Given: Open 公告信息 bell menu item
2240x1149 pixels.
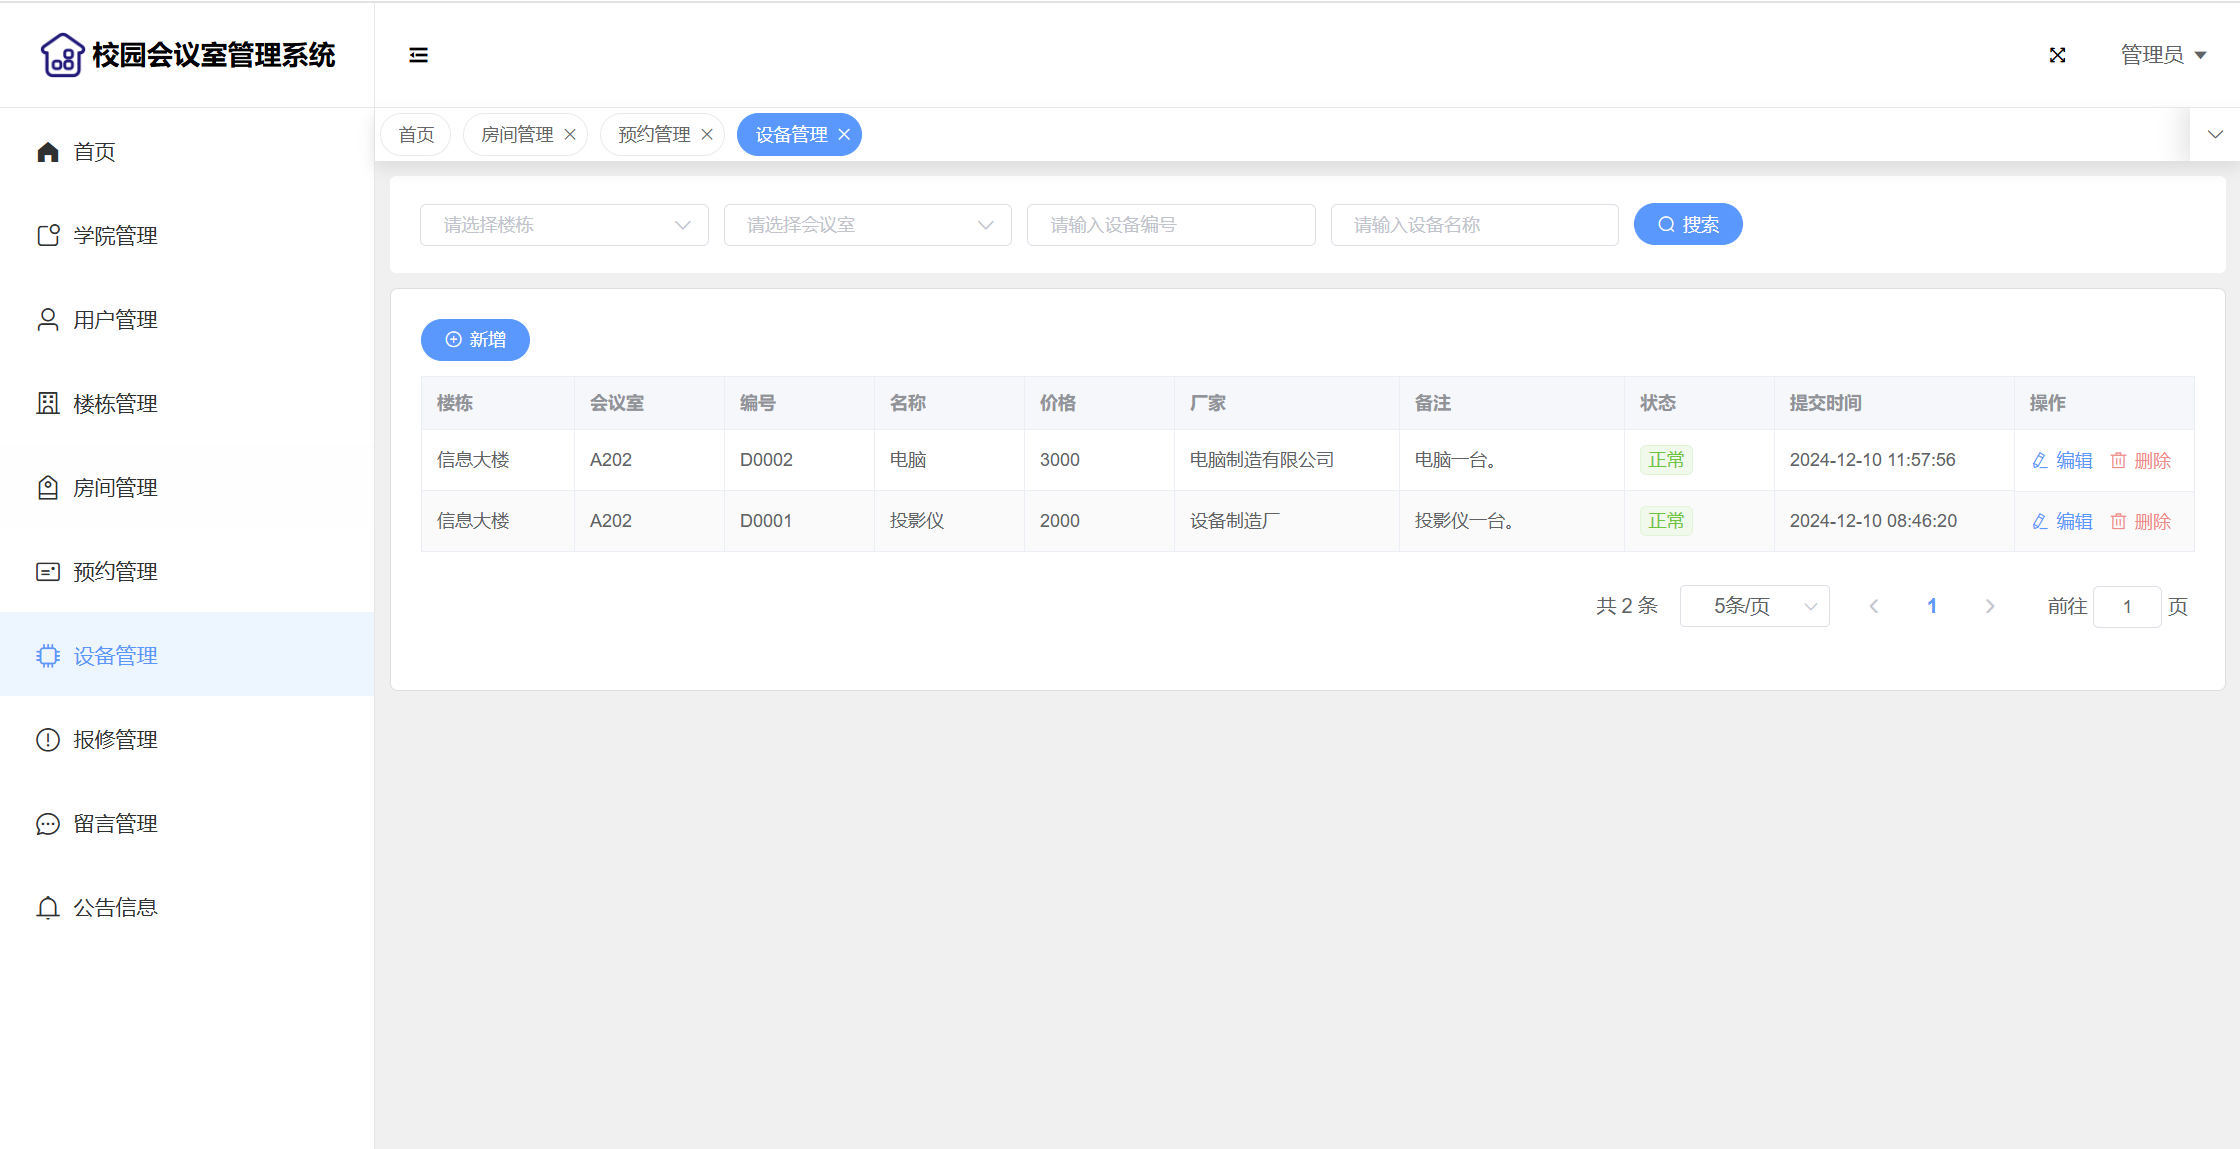Looking at the screenshot, I should 115,908.
